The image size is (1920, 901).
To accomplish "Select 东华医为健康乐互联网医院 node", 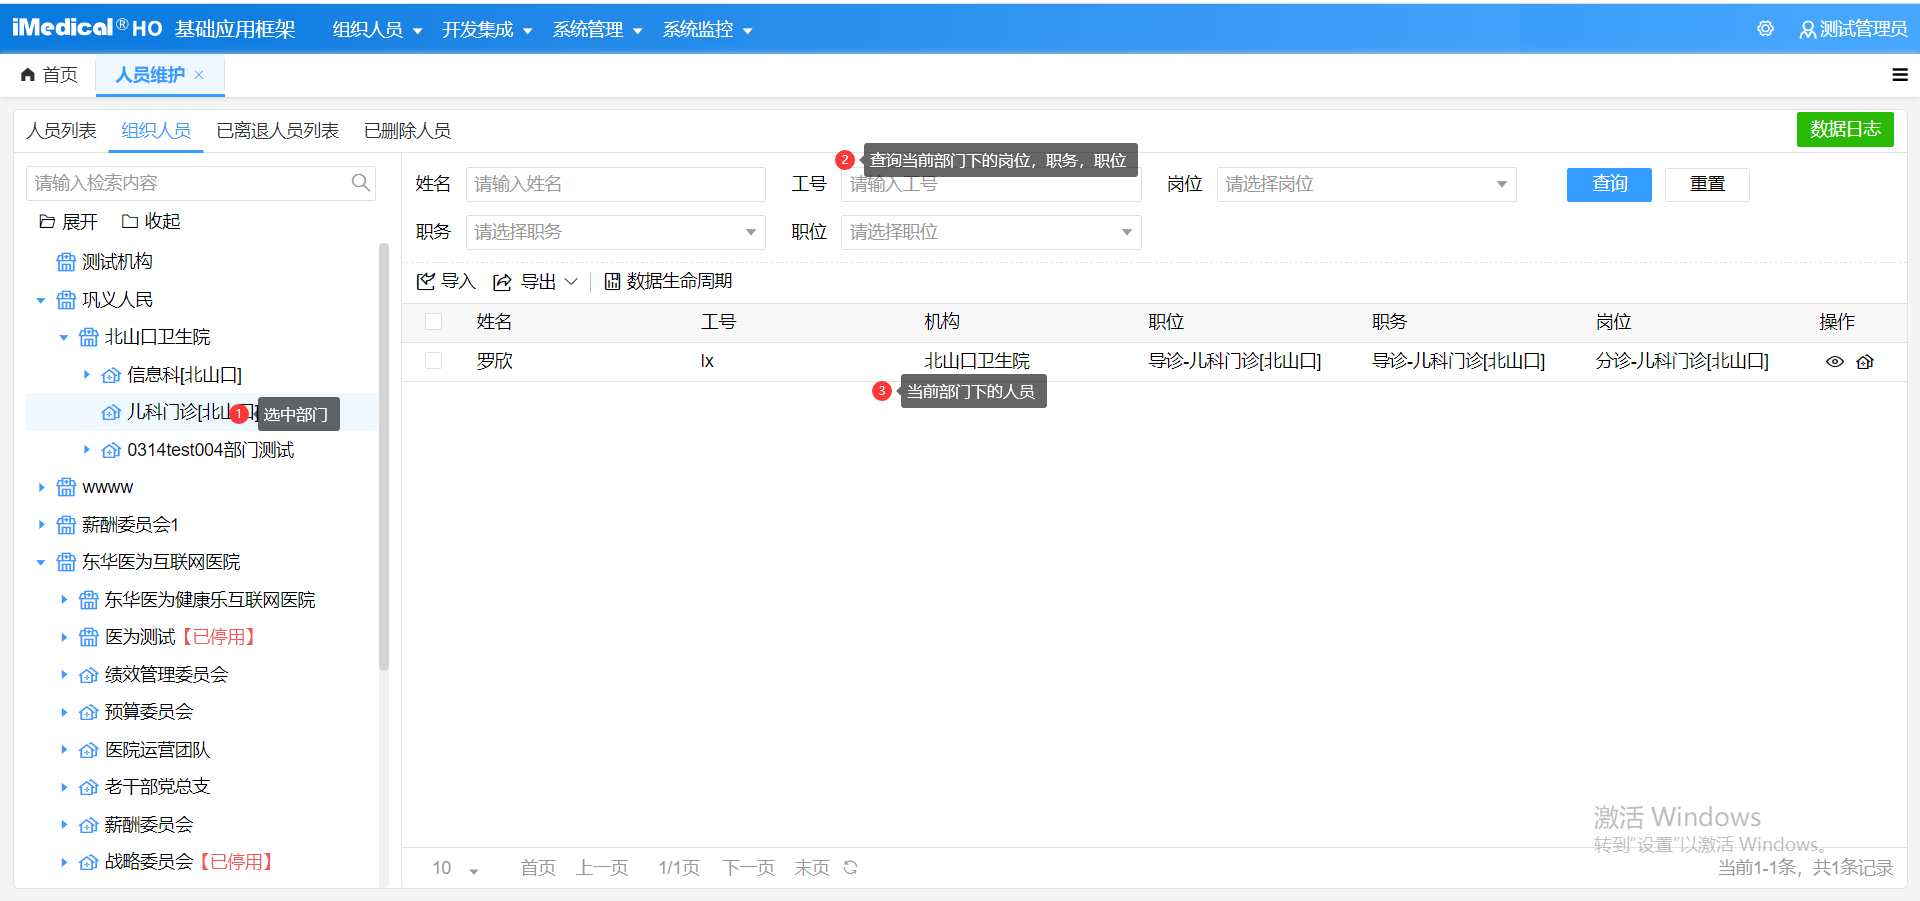I will click(210, 600).
